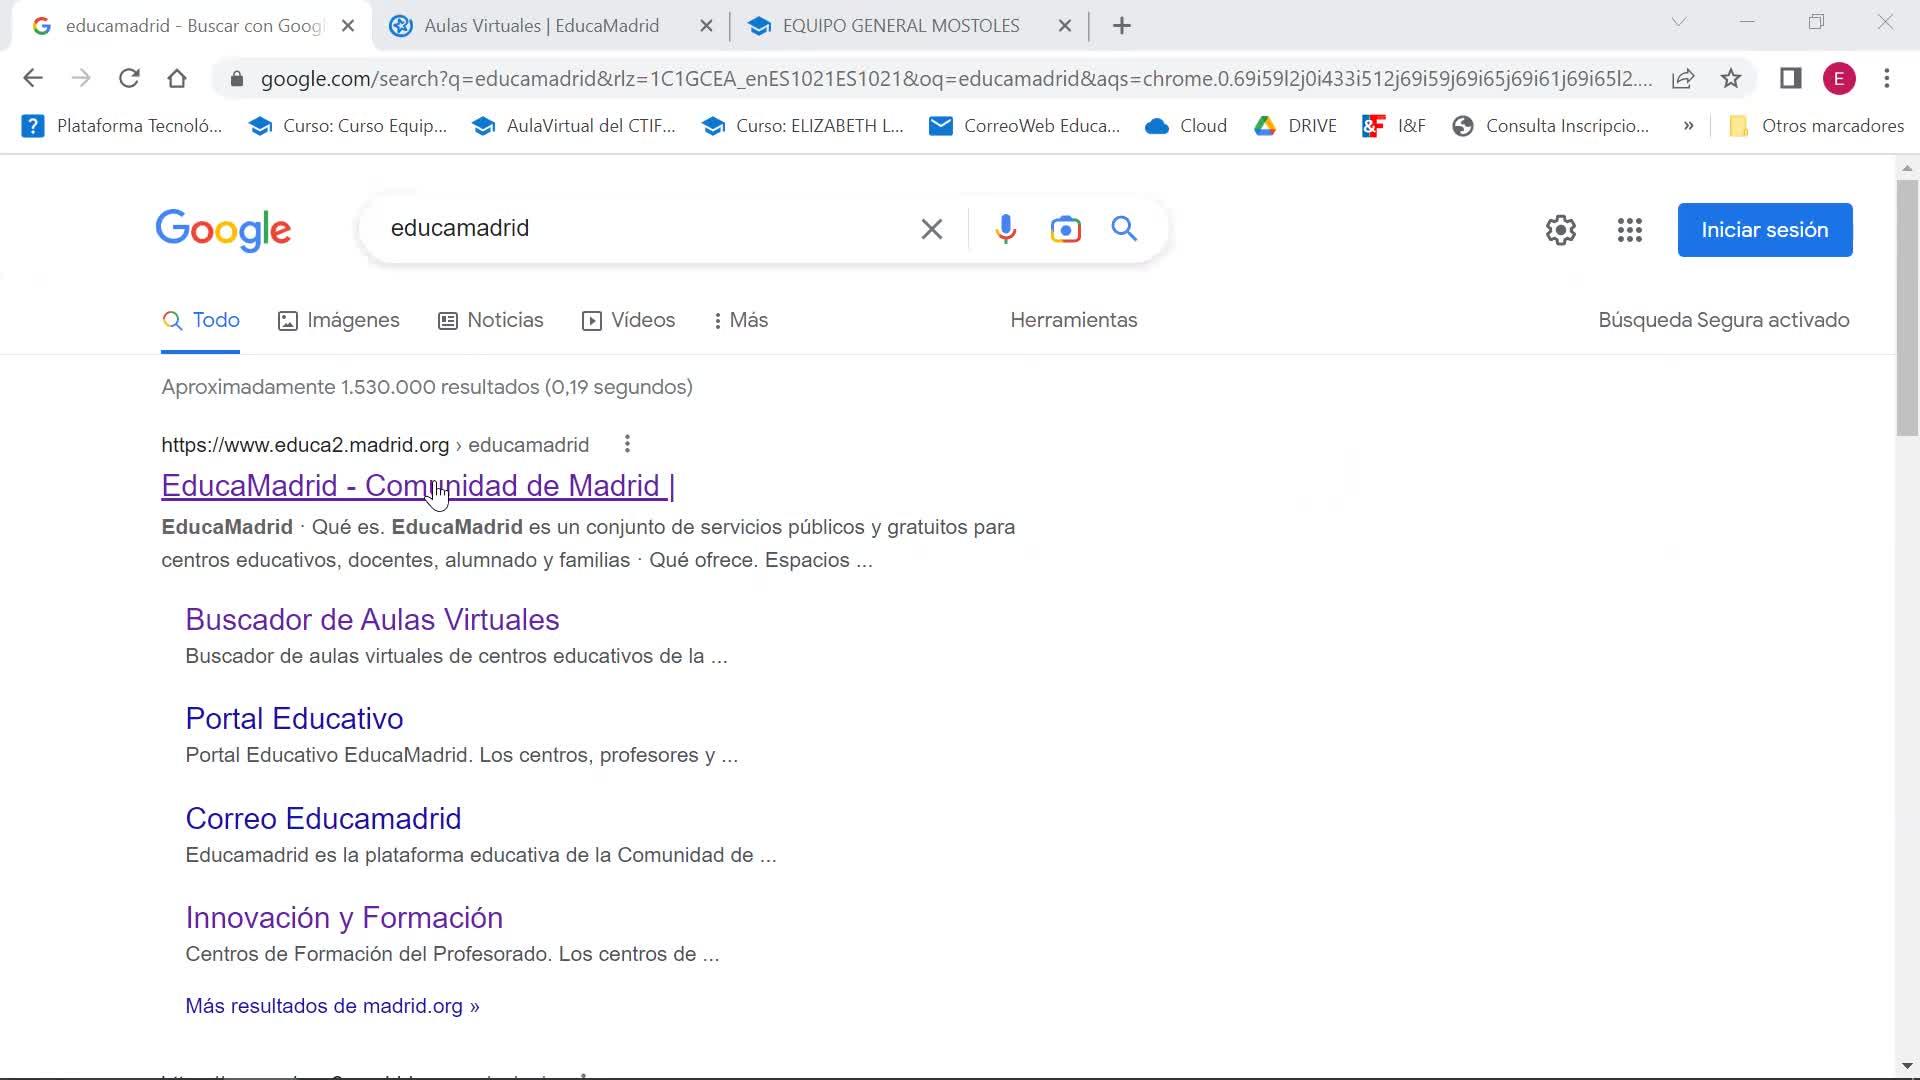Click the magnifier search button
The width and height of the screenshot is (1920, 1080).
pyautogui.click(x=1124, y=229)
